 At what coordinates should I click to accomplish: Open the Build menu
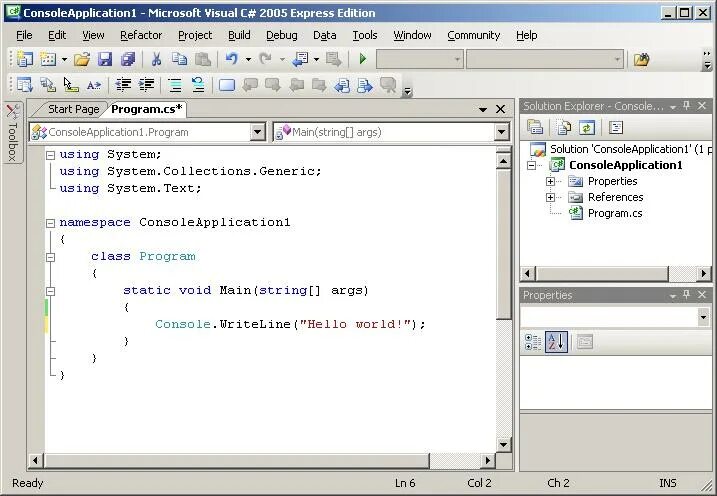click(x=239, y=35)
